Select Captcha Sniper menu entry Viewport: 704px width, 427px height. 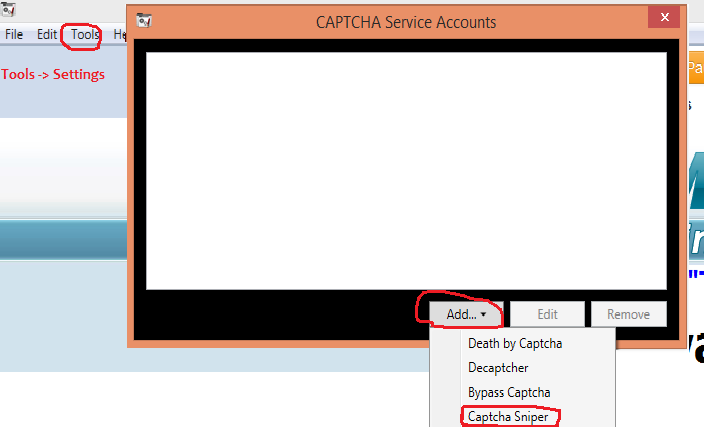coord(508,416)
